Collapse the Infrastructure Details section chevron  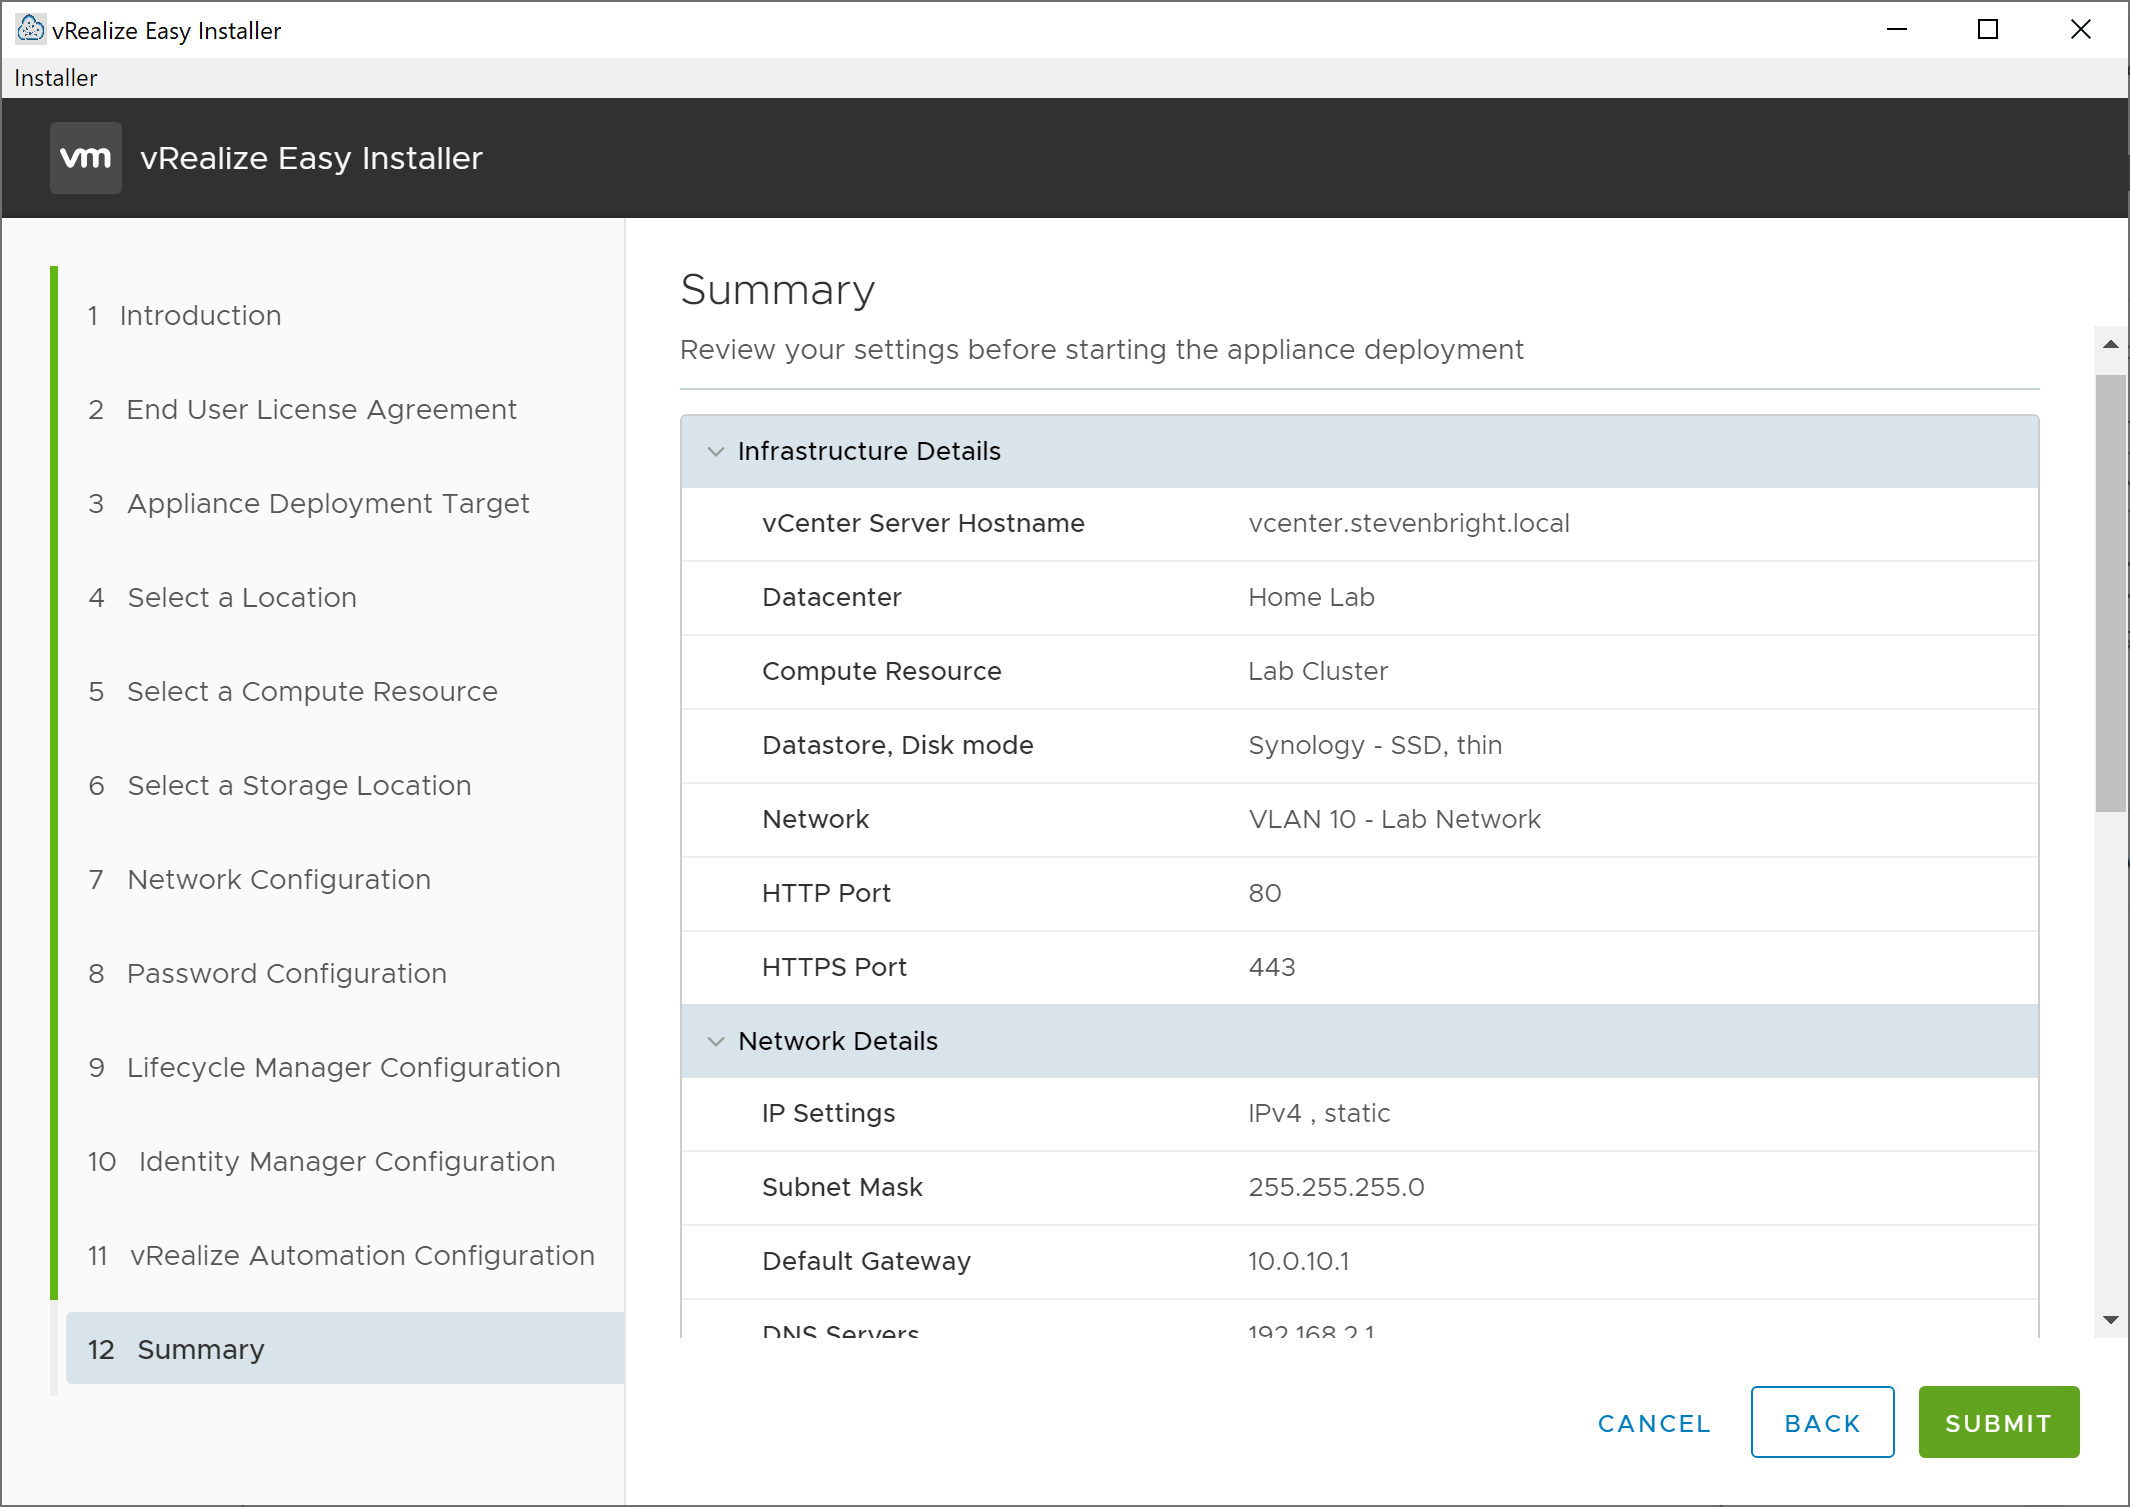tap(716, 451)
